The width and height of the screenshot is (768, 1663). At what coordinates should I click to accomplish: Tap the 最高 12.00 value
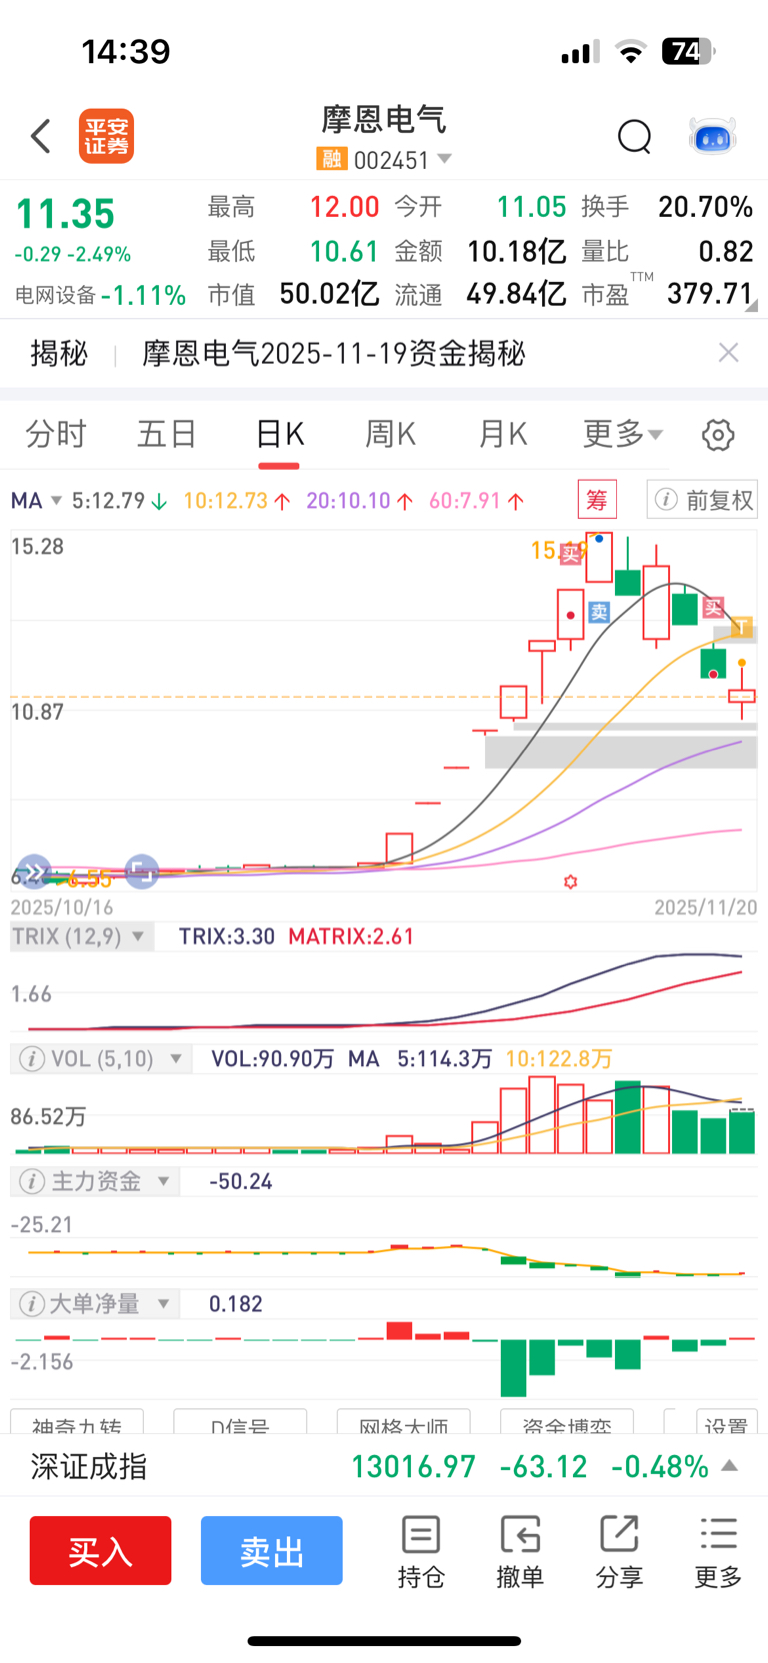point(344,207)
